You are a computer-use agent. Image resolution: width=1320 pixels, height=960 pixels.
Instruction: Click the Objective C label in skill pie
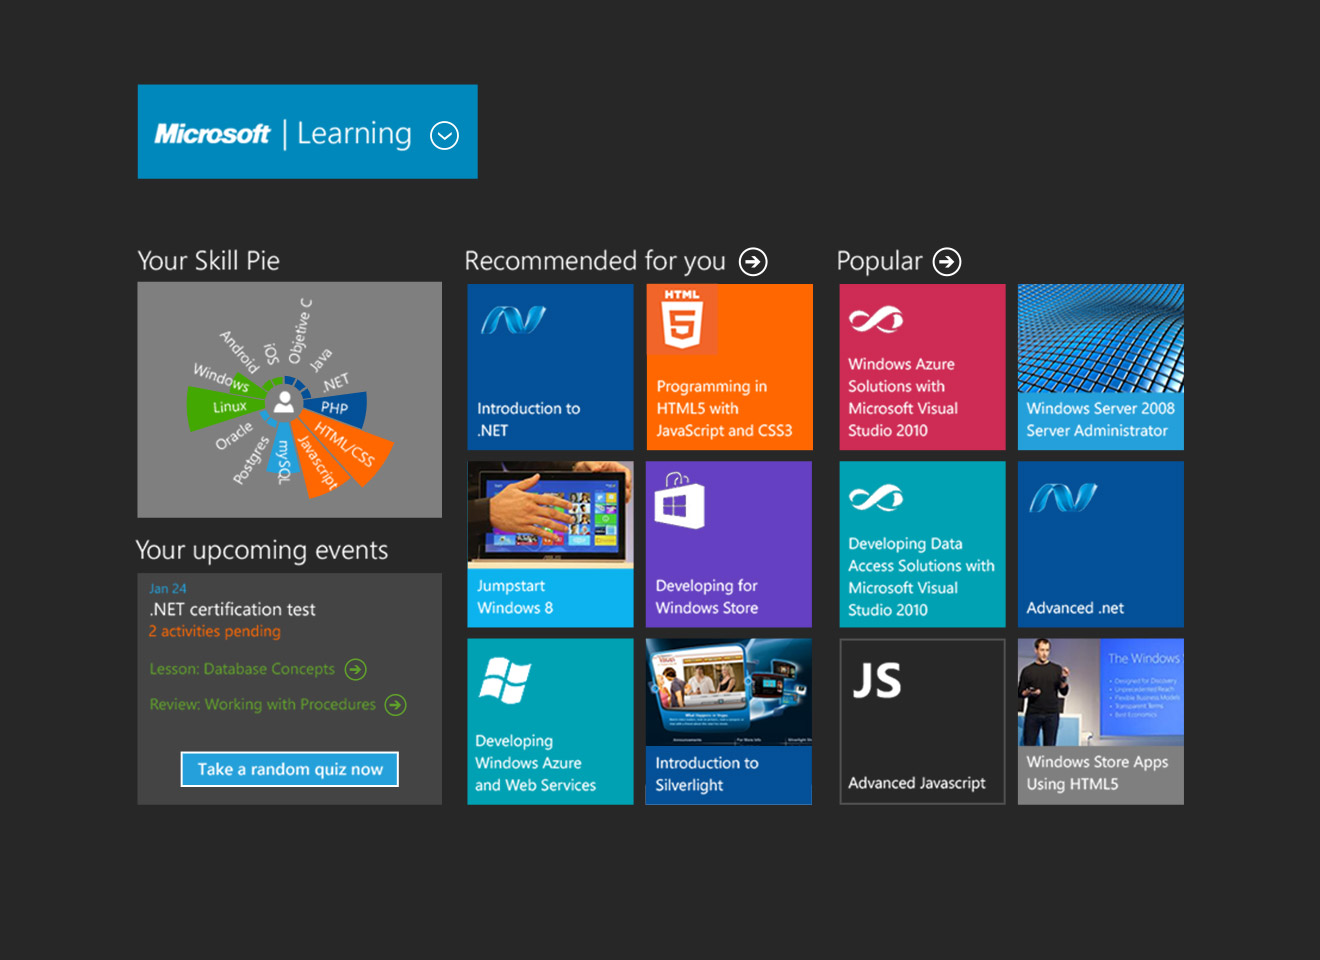pos(300,331)
